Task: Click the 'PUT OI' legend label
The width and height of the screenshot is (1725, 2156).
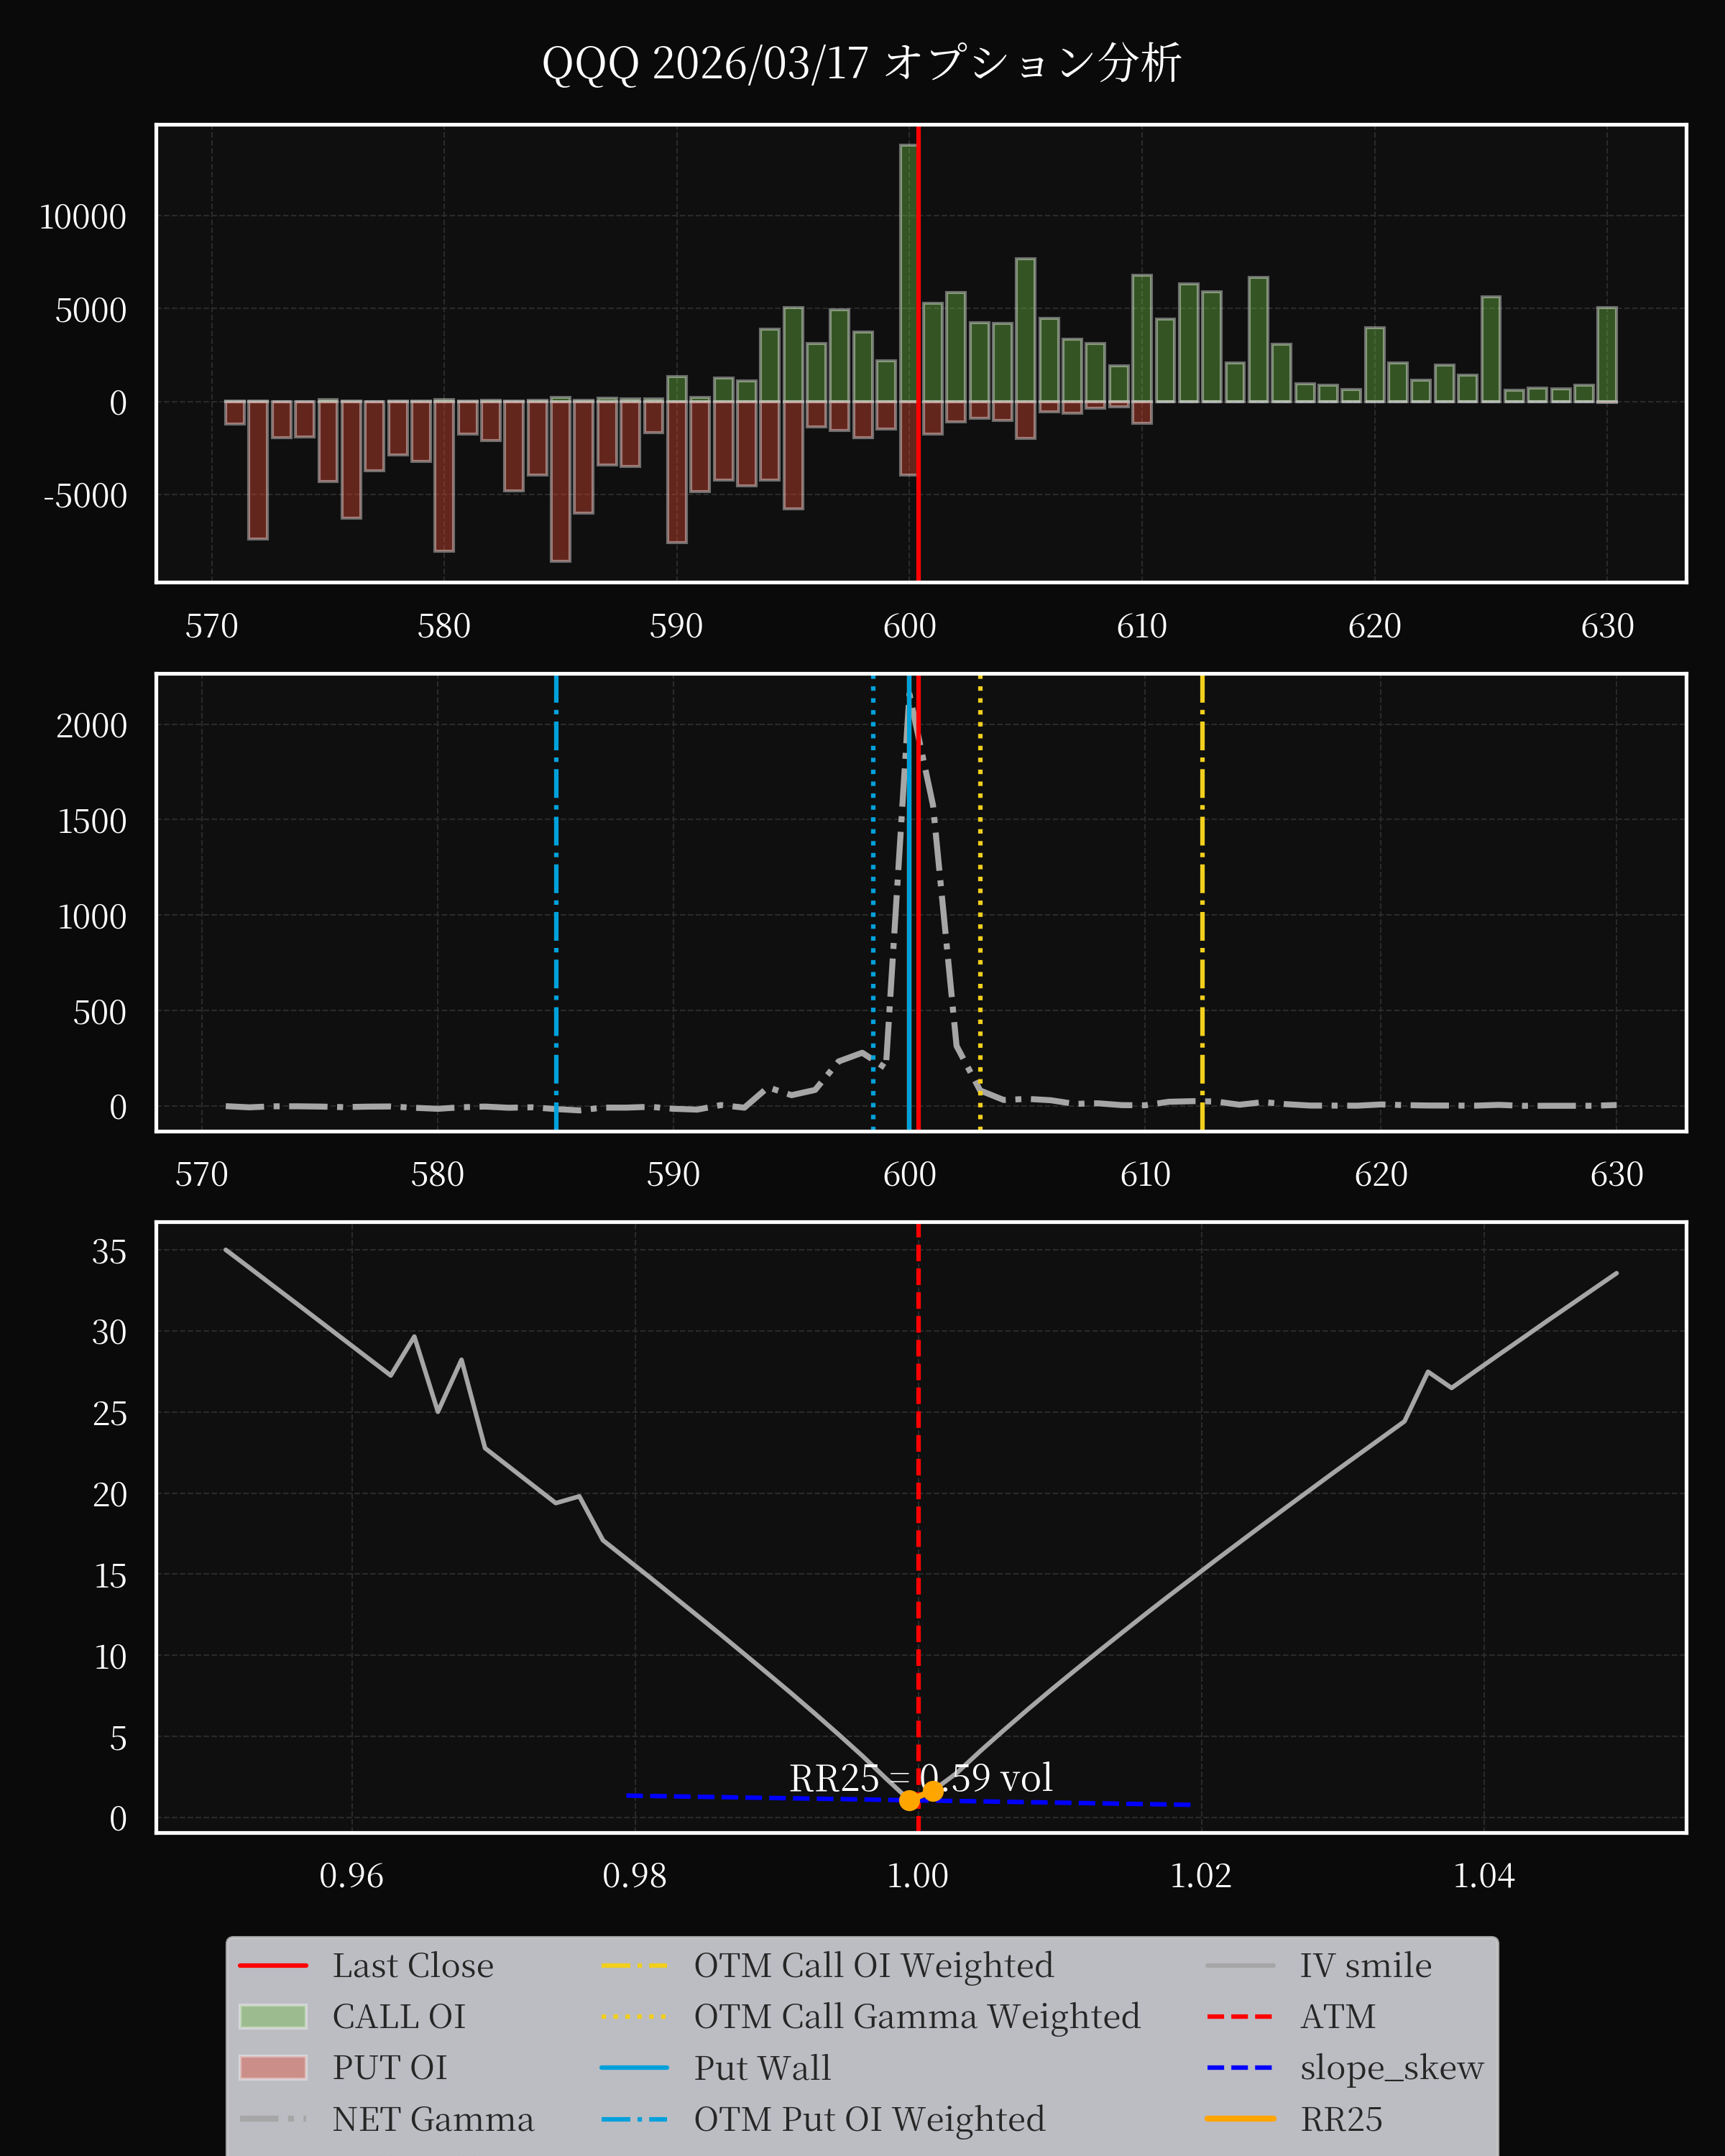Action: pos(390,2067)
